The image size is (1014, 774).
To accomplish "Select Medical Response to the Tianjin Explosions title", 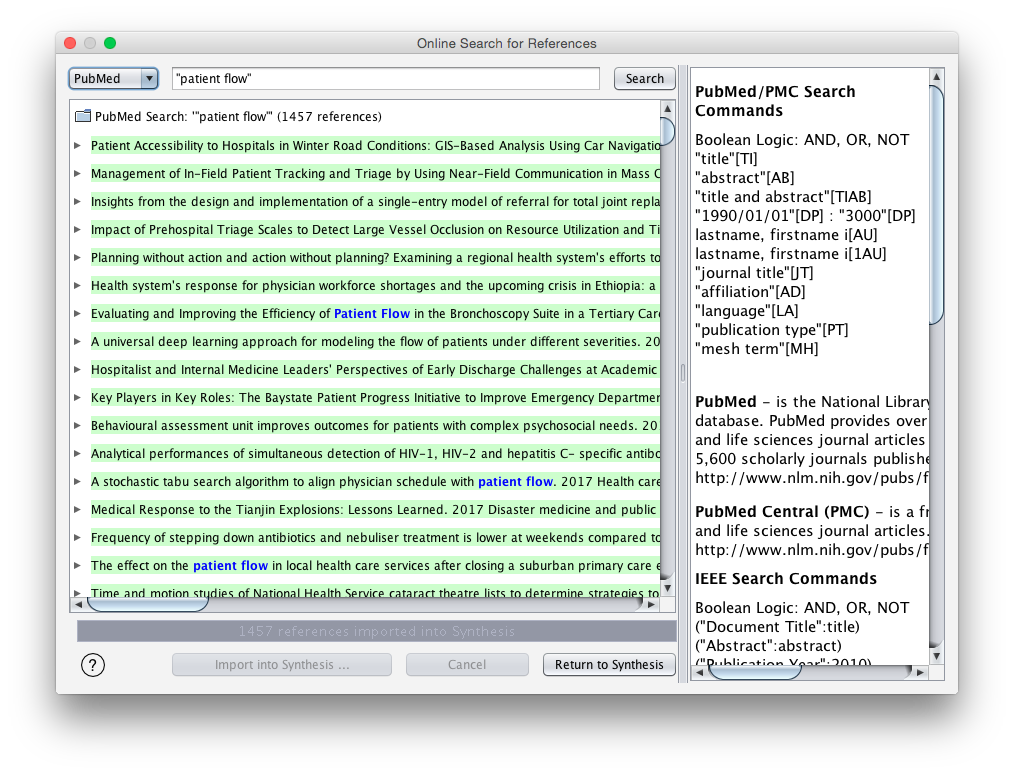I will coord(375,510).
